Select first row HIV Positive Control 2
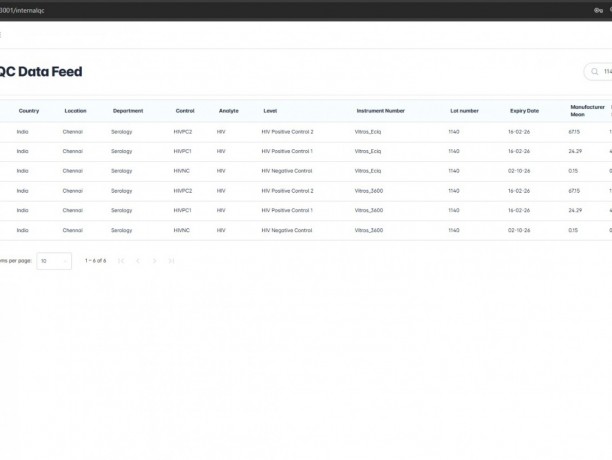The width and height of the screenshot is (612, 460). coord(306,132)
